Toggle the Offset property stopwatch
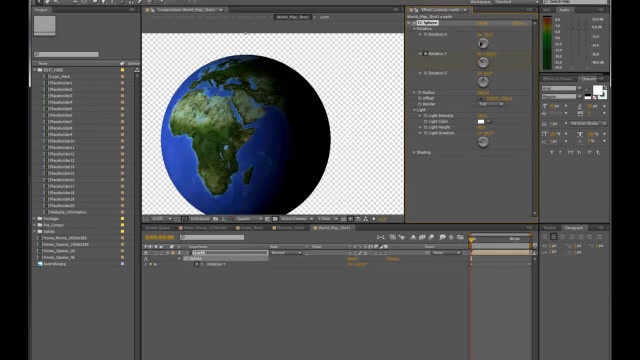This screenshot has width=640, height=360. coord(420,98)
